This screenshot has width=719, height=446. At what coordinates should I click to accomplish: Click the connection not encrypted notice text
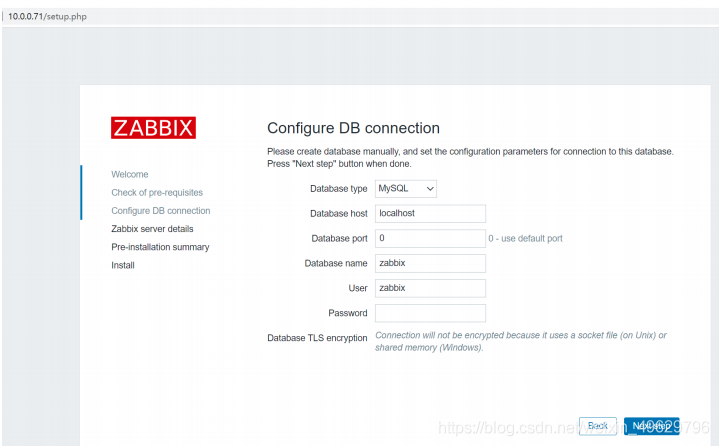521,341
